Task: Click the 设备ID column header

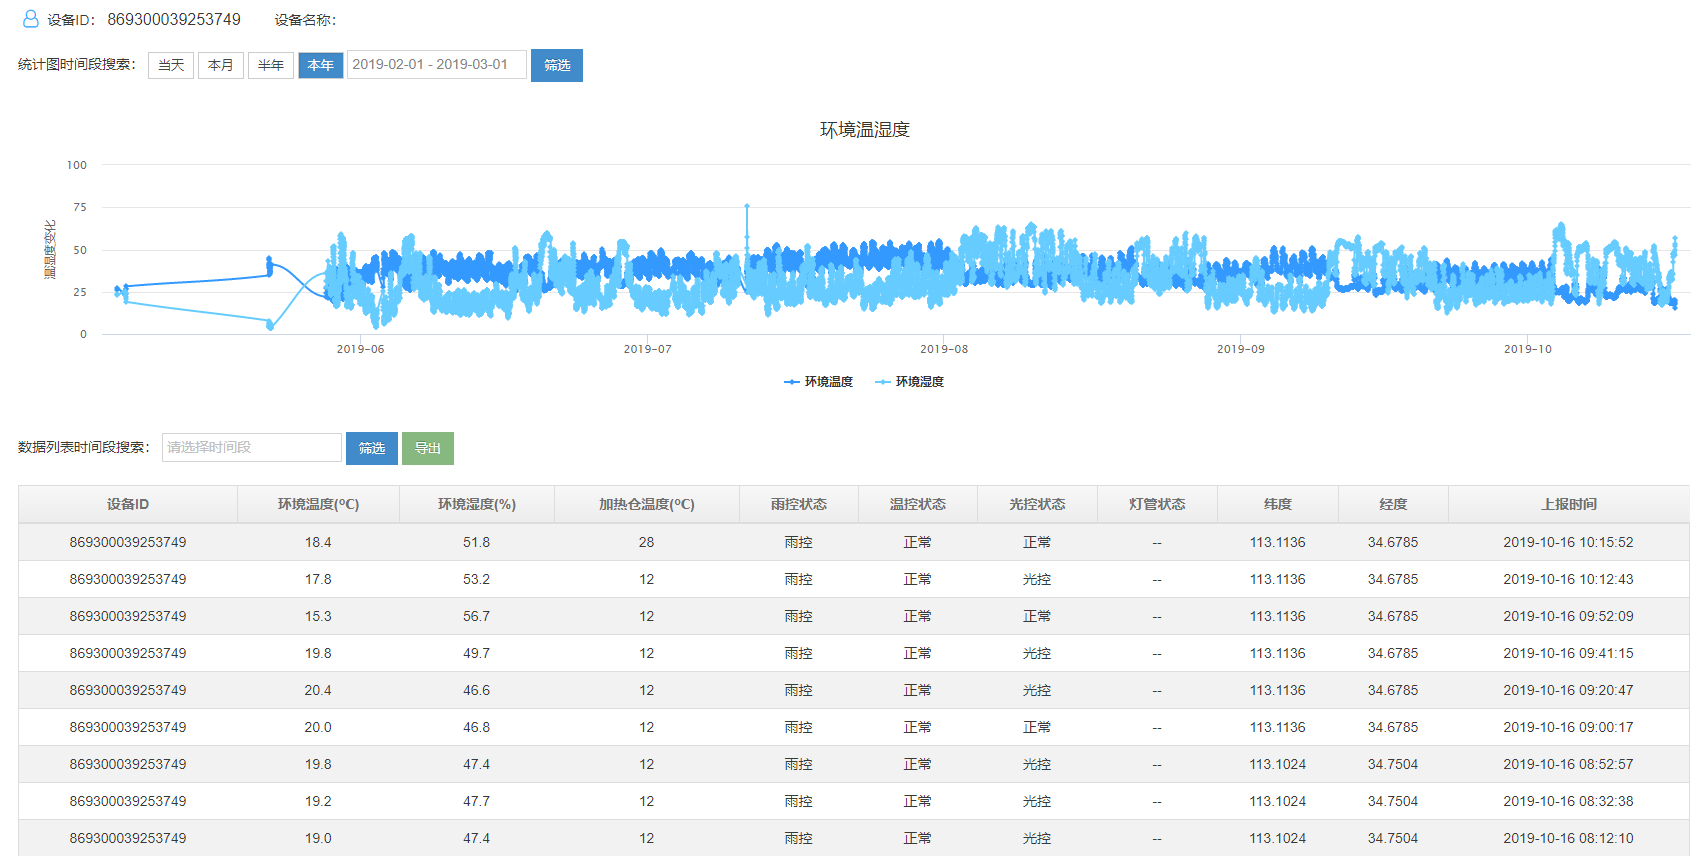Action: coord(128,504)
